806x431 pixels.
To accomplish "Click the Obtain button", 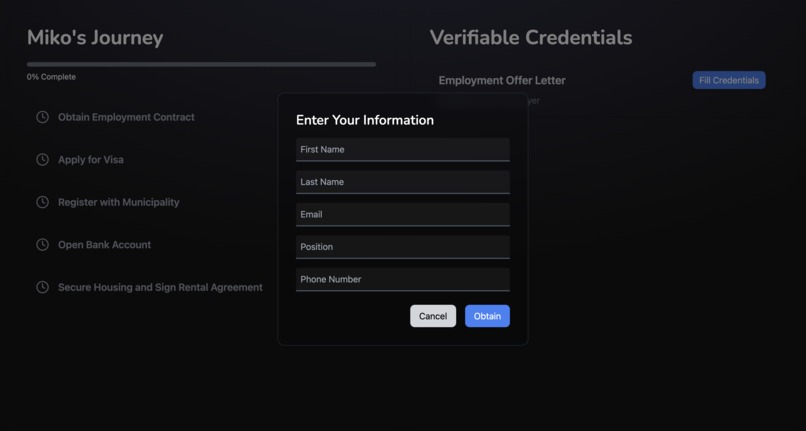I will click(487, 316).
